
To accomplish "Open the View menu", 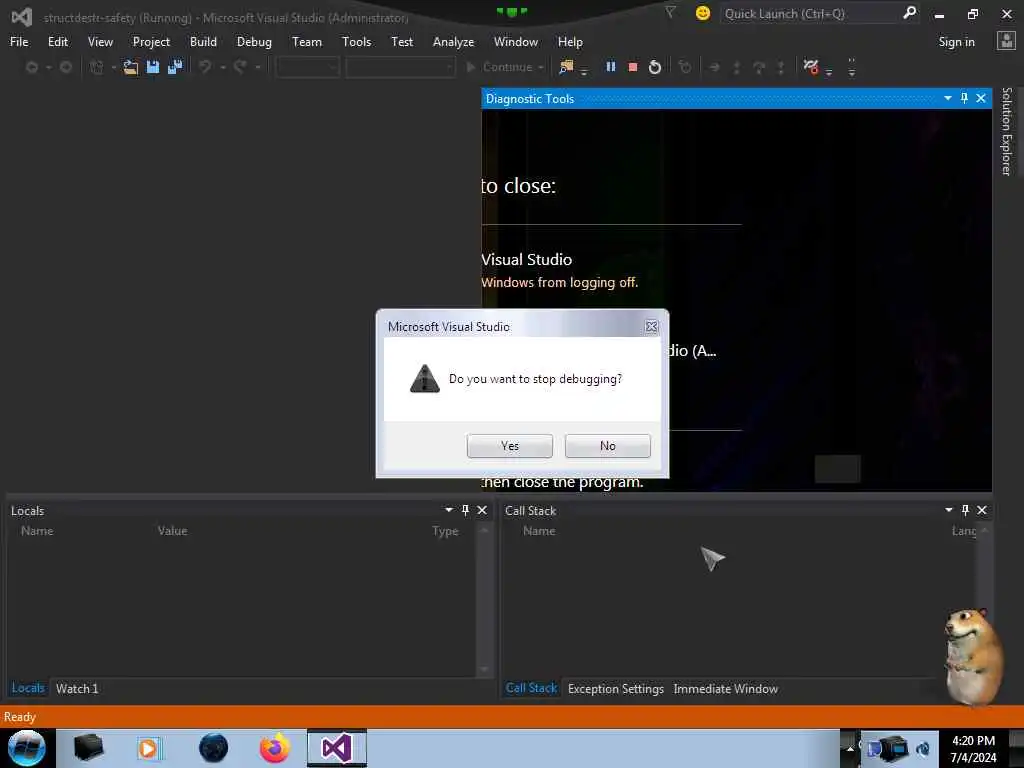I will click(x=100, y=42).
